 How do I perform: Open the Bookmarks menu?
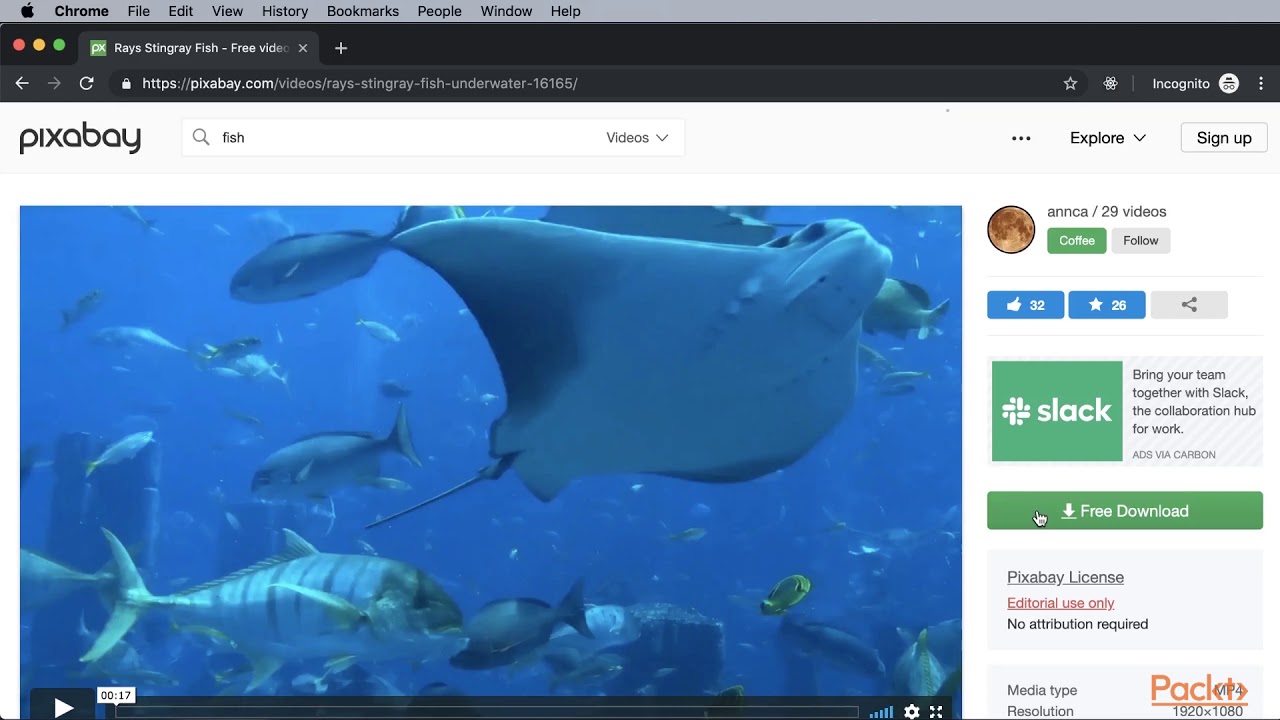tap(363, 11)
